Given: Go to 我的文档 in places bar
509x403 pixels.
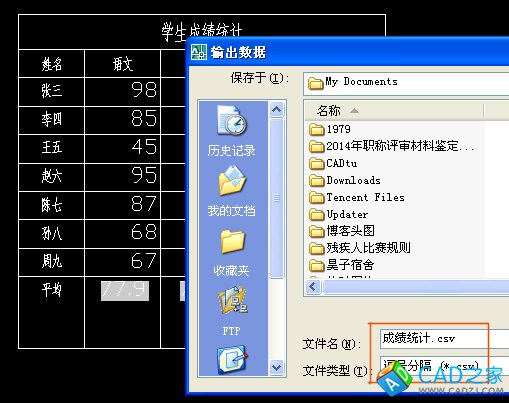Looking at the screenshot, I should (x=232, y=191).
